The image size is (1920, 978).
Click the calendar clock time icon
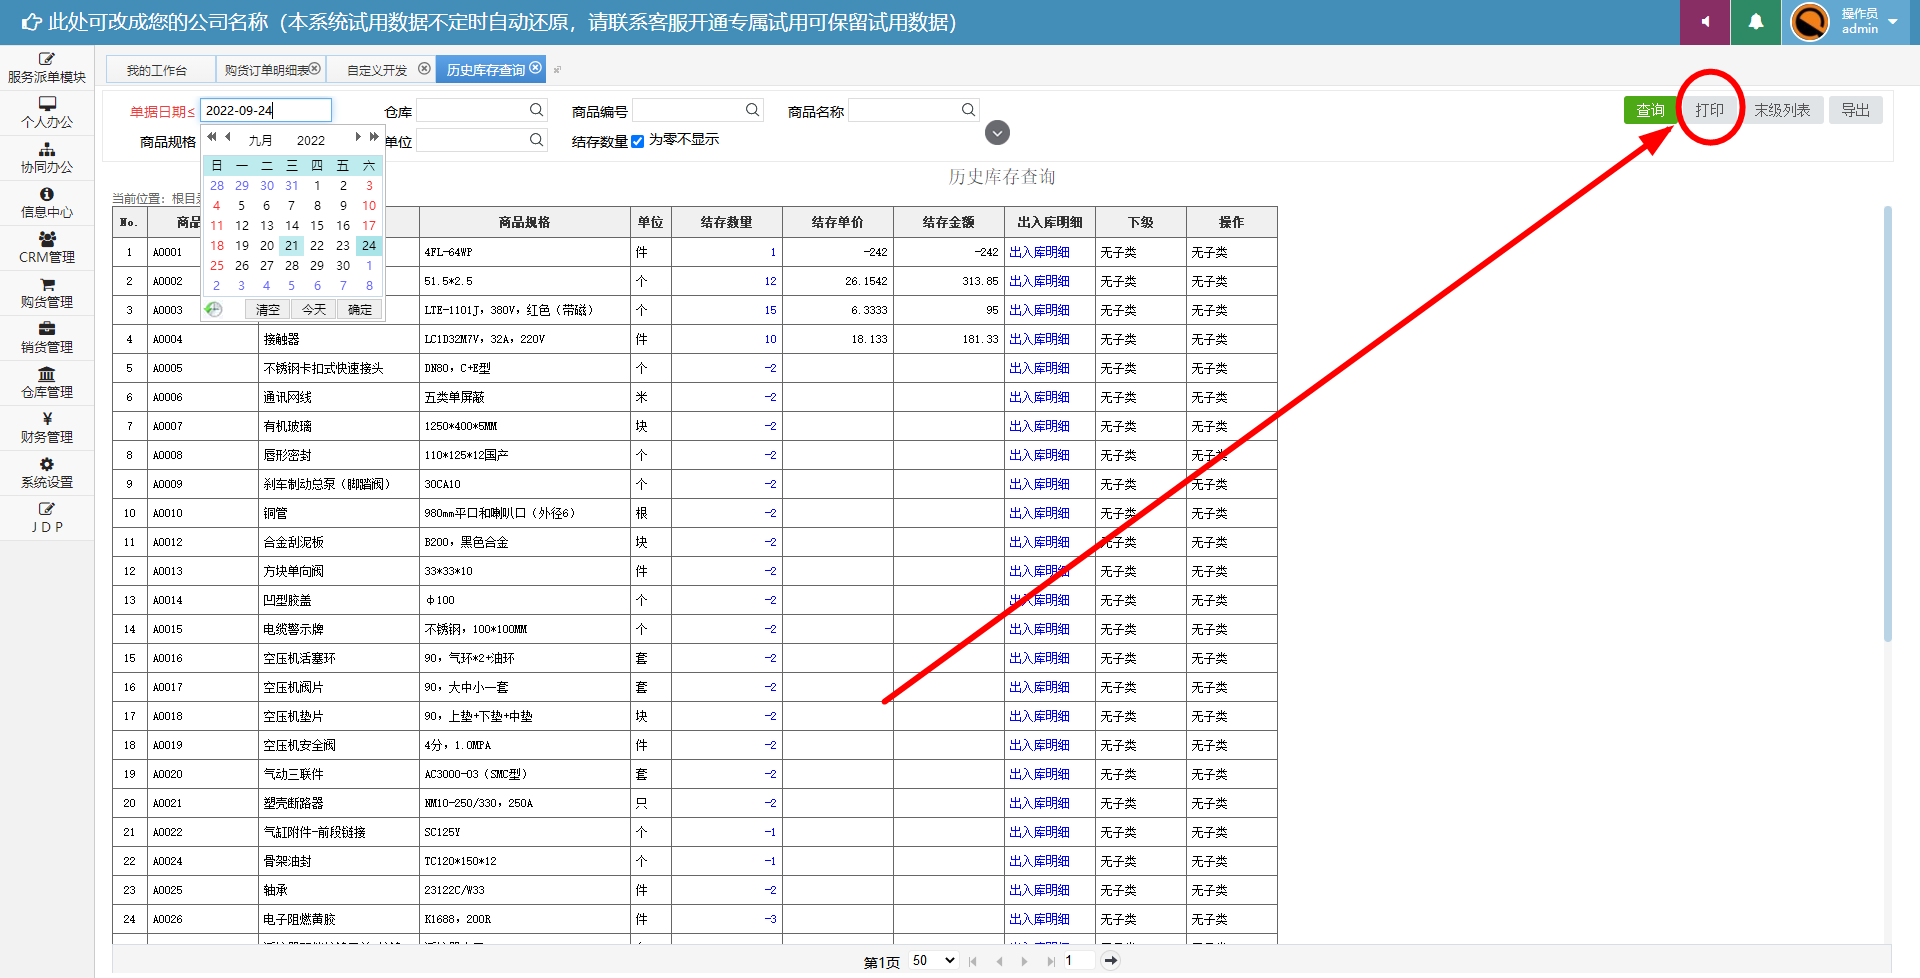213,309
